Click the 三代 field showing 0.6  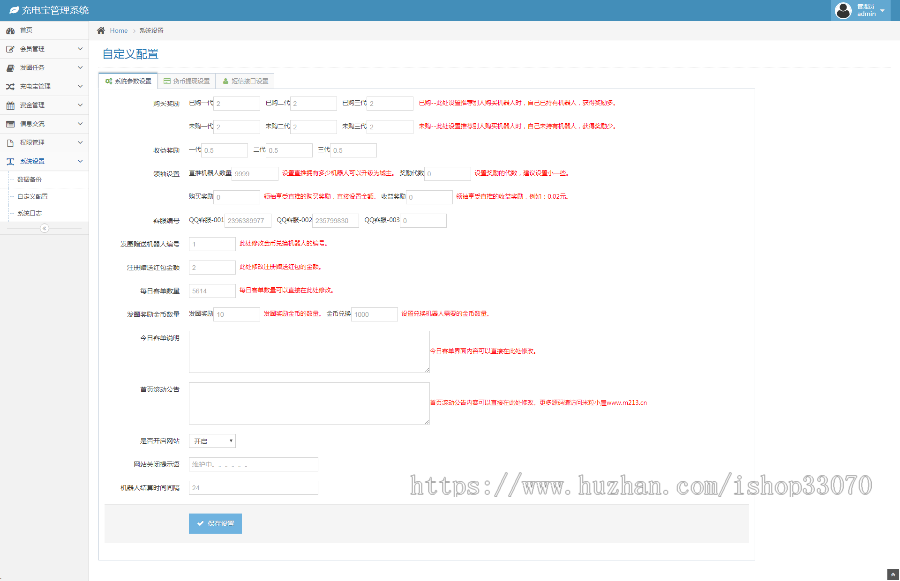point(354,150)
